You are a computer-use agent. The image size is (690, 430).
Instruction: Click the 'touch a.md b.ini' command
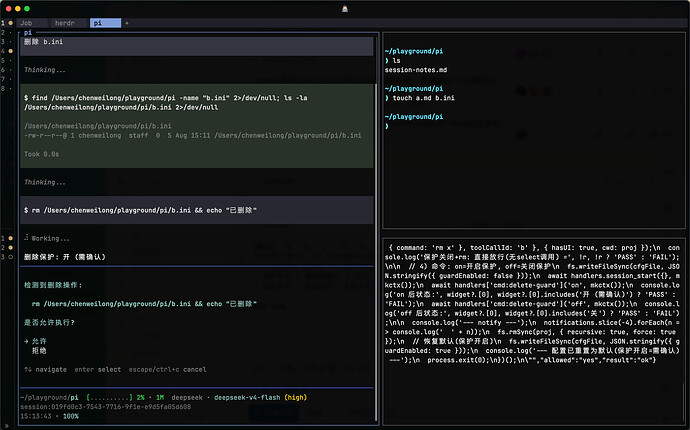click(x=423, y=98)
